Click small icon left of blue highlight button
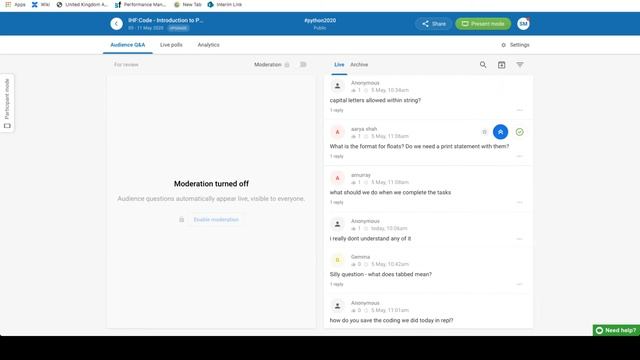640x360 pixels. [484, 132]
